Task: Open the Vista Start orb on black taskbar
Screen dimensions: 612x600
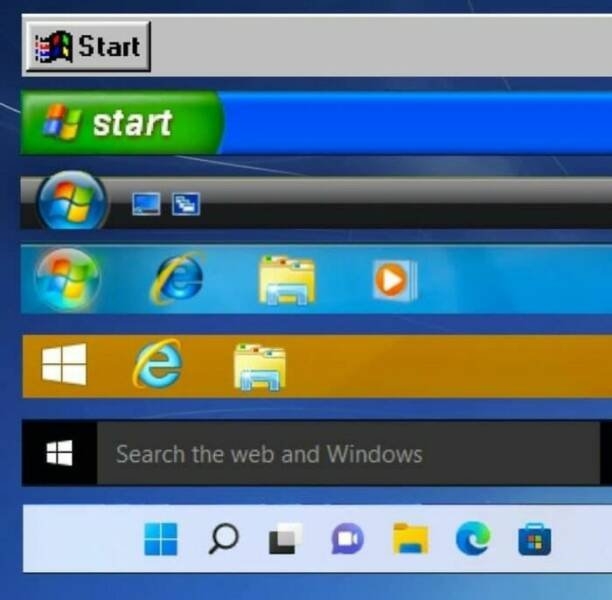Action: pos(71,203)
